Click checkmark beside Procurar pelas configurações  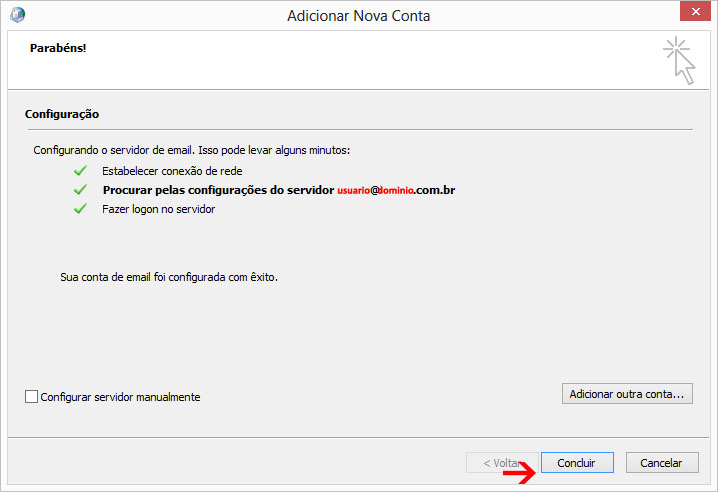pos(80,190)
